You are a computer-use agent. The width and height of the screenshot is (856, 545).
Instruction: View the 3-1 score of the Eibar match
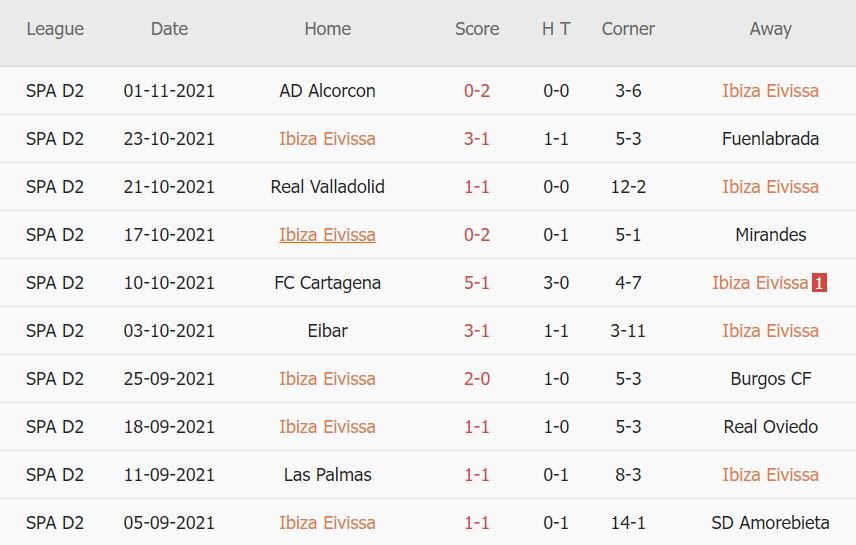477,331
